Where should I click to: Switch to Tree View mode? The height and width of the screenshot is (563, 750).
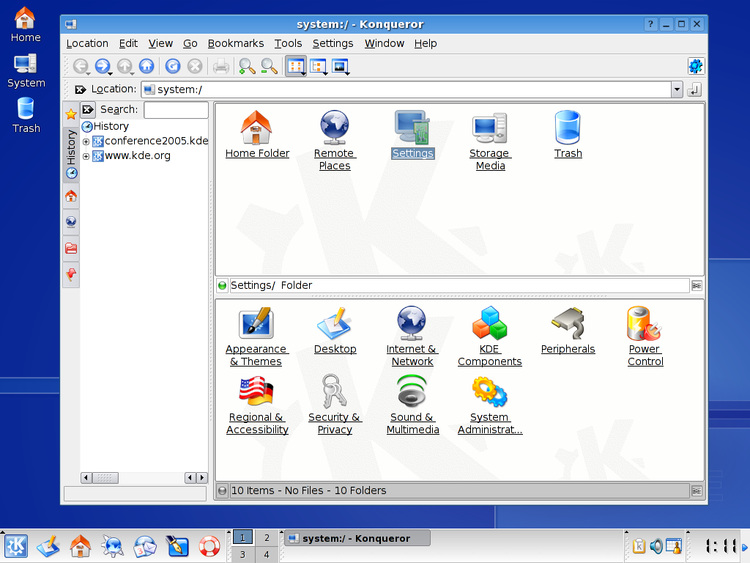pos(319,66)
